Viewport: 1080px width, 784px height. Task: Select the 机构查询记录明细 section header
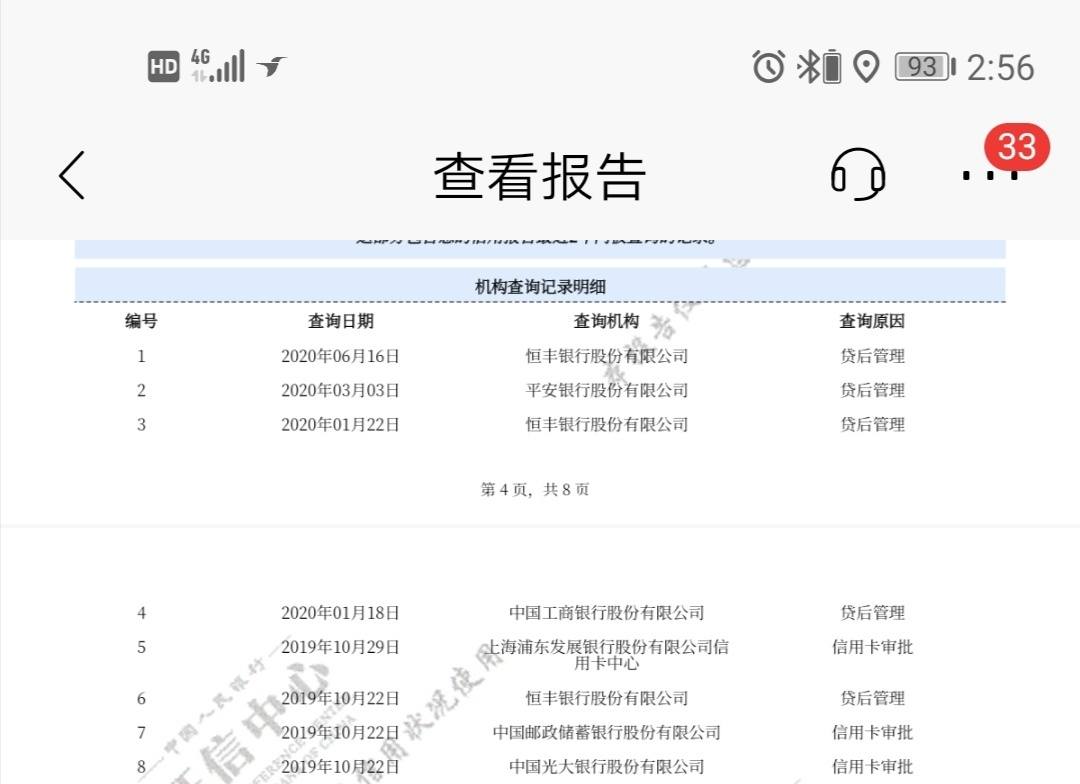(x=540, y=287)
